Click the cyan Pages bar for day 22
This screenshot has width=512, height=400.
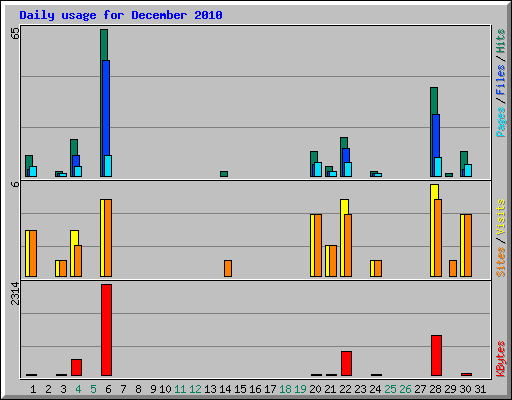(348, 169)
